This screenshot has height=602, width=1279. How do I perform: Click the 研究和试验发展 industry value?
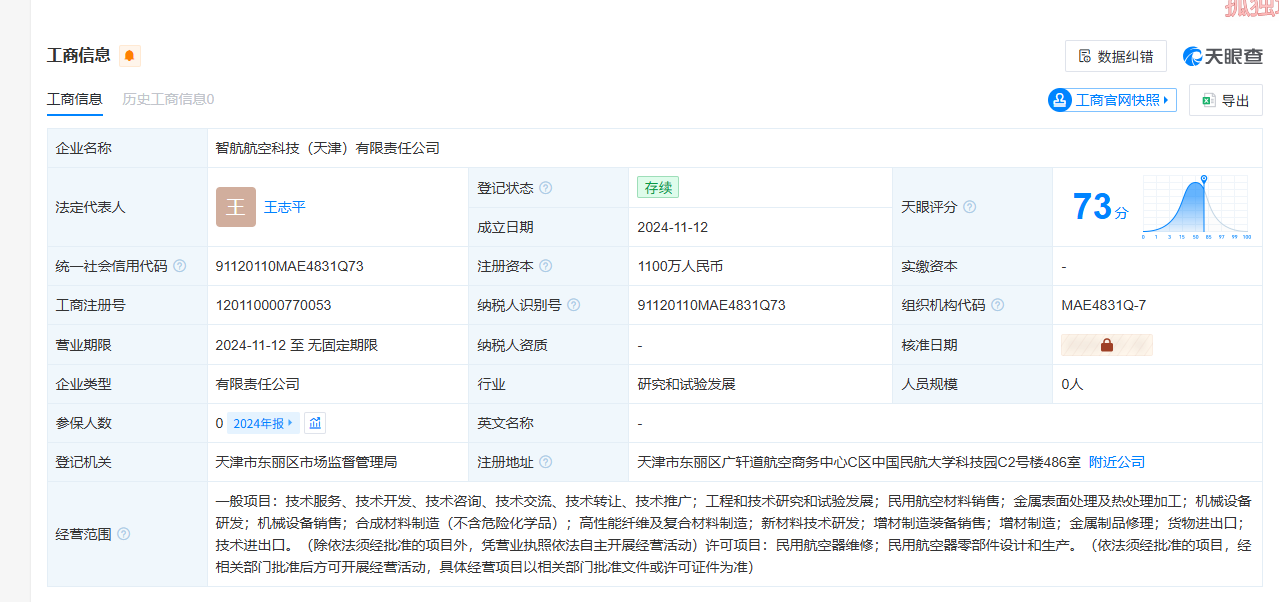(687, 384)
